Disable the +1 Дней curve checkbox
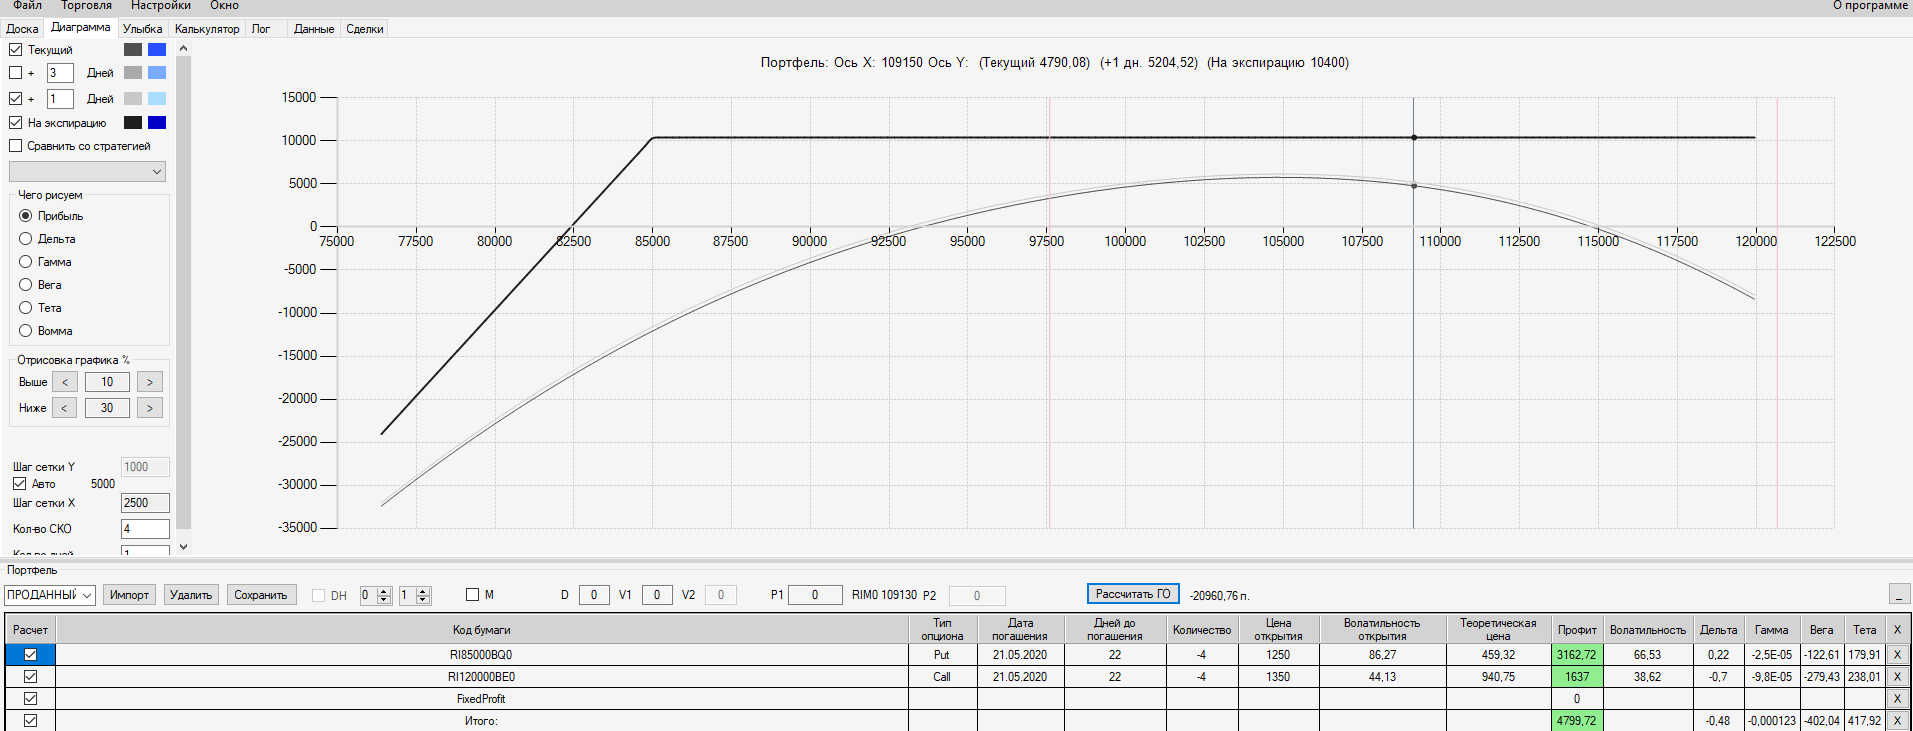This screenshot has height=731, width=1913. point(15,99)
